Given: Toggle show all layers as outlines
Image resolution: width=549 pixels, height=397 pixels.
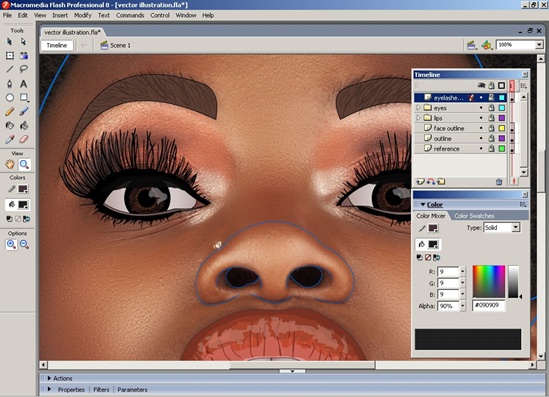Looking at the screenshot, I should (x=501, y=85).
